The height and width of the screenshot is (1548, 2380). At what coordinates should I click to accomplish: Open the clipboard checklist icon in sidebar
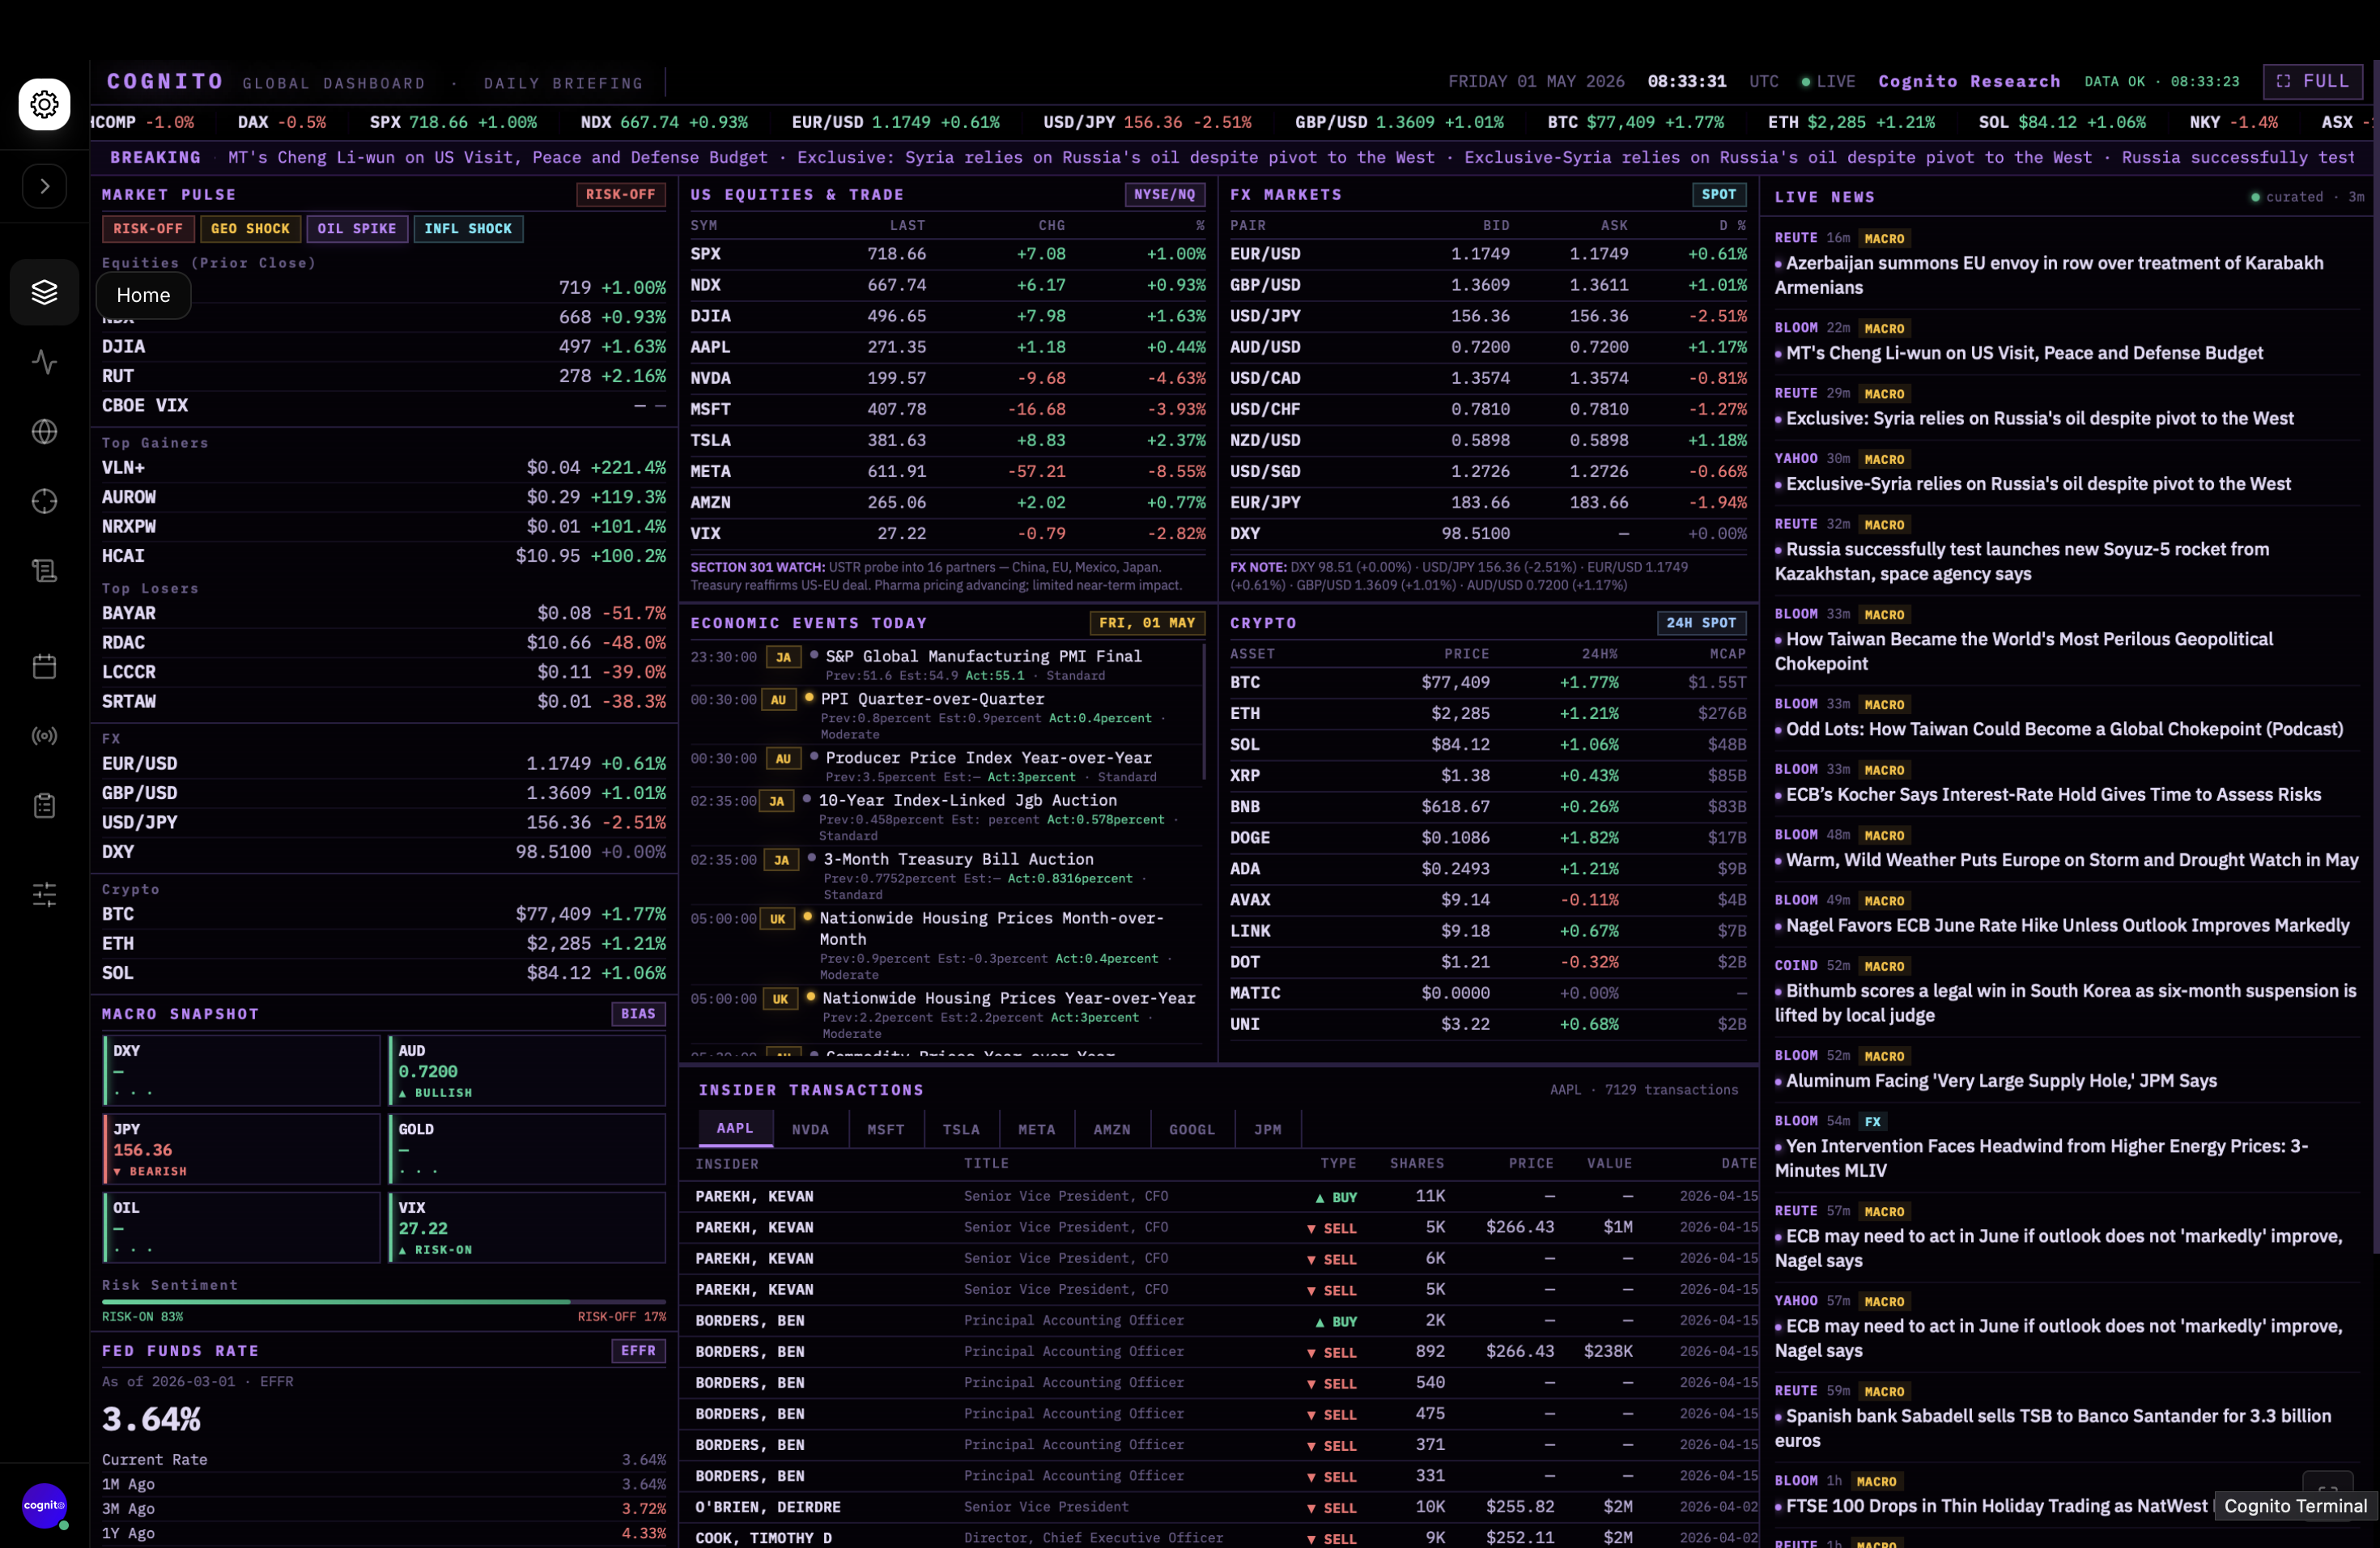pyautogui.click(x=44, y=805)
